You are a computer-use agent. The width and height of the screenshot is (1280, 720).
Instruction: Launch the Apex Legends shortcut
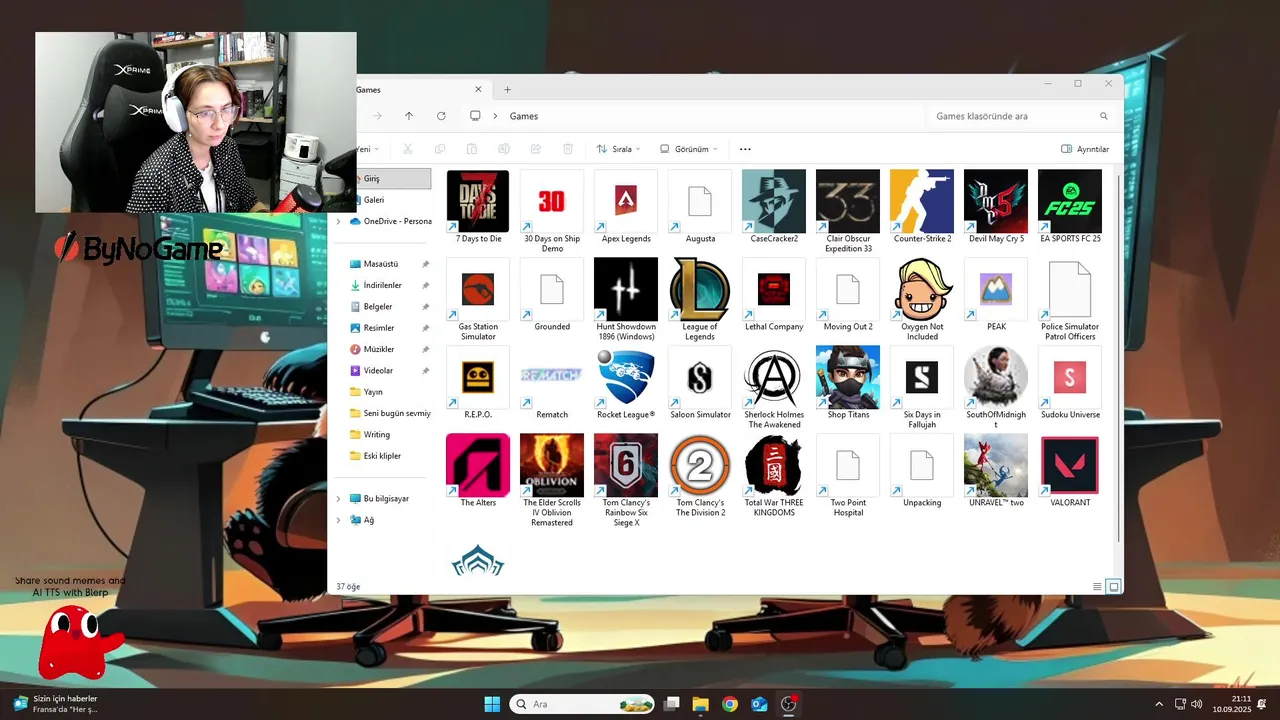[626, 201]
